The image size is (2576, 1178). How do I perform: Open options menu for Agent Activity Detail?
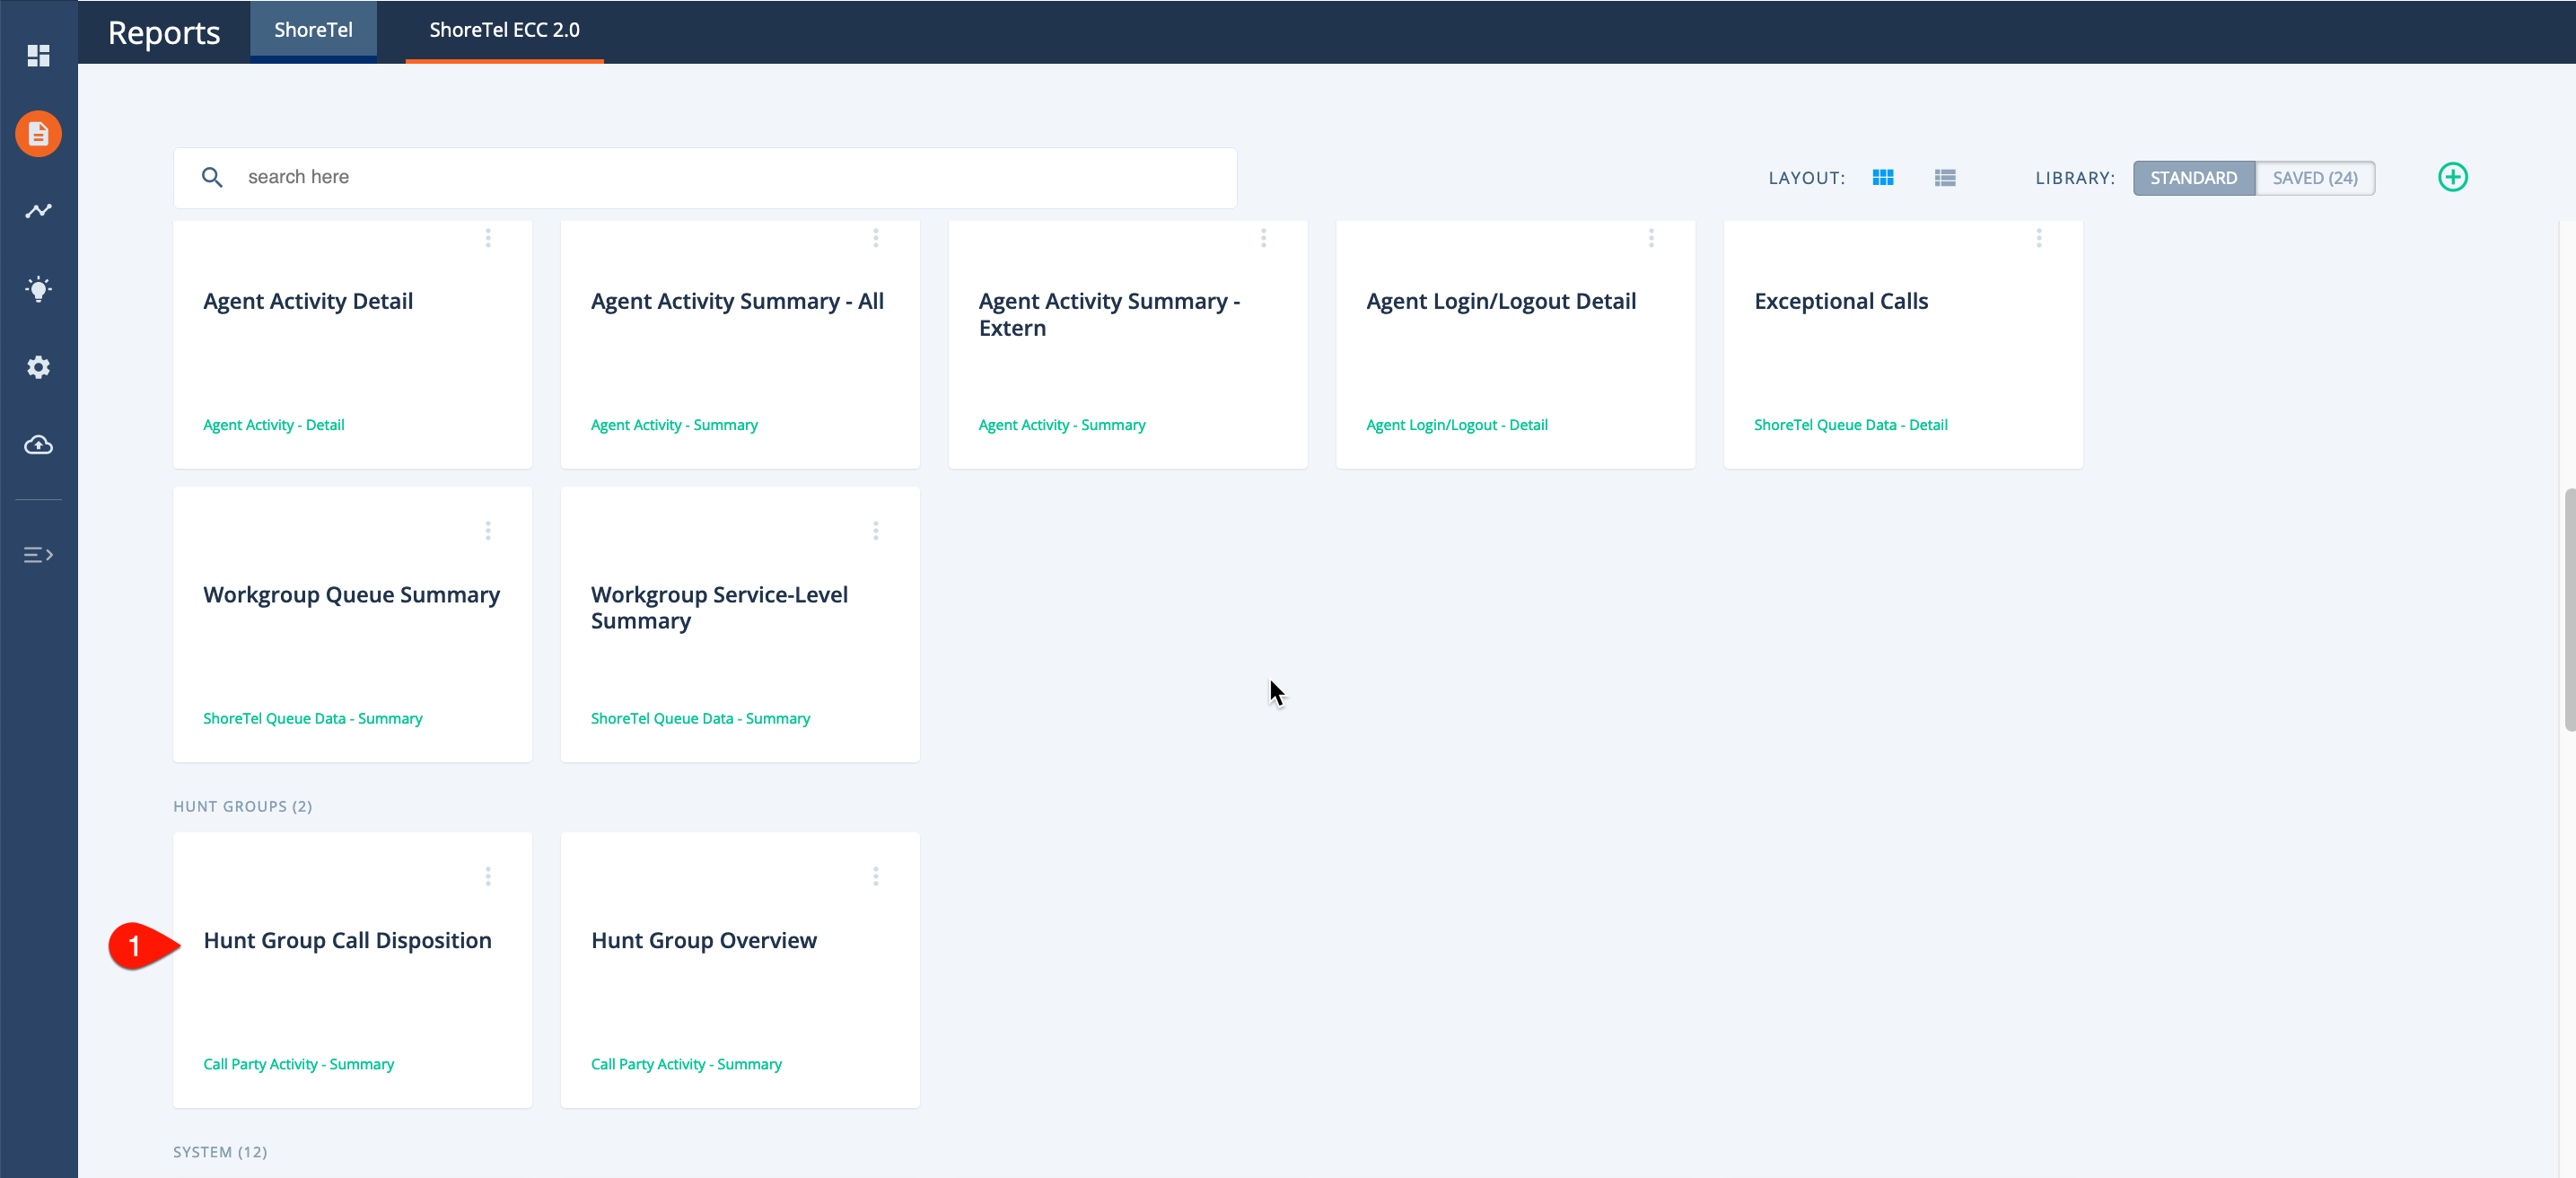[x=488, y=238]
